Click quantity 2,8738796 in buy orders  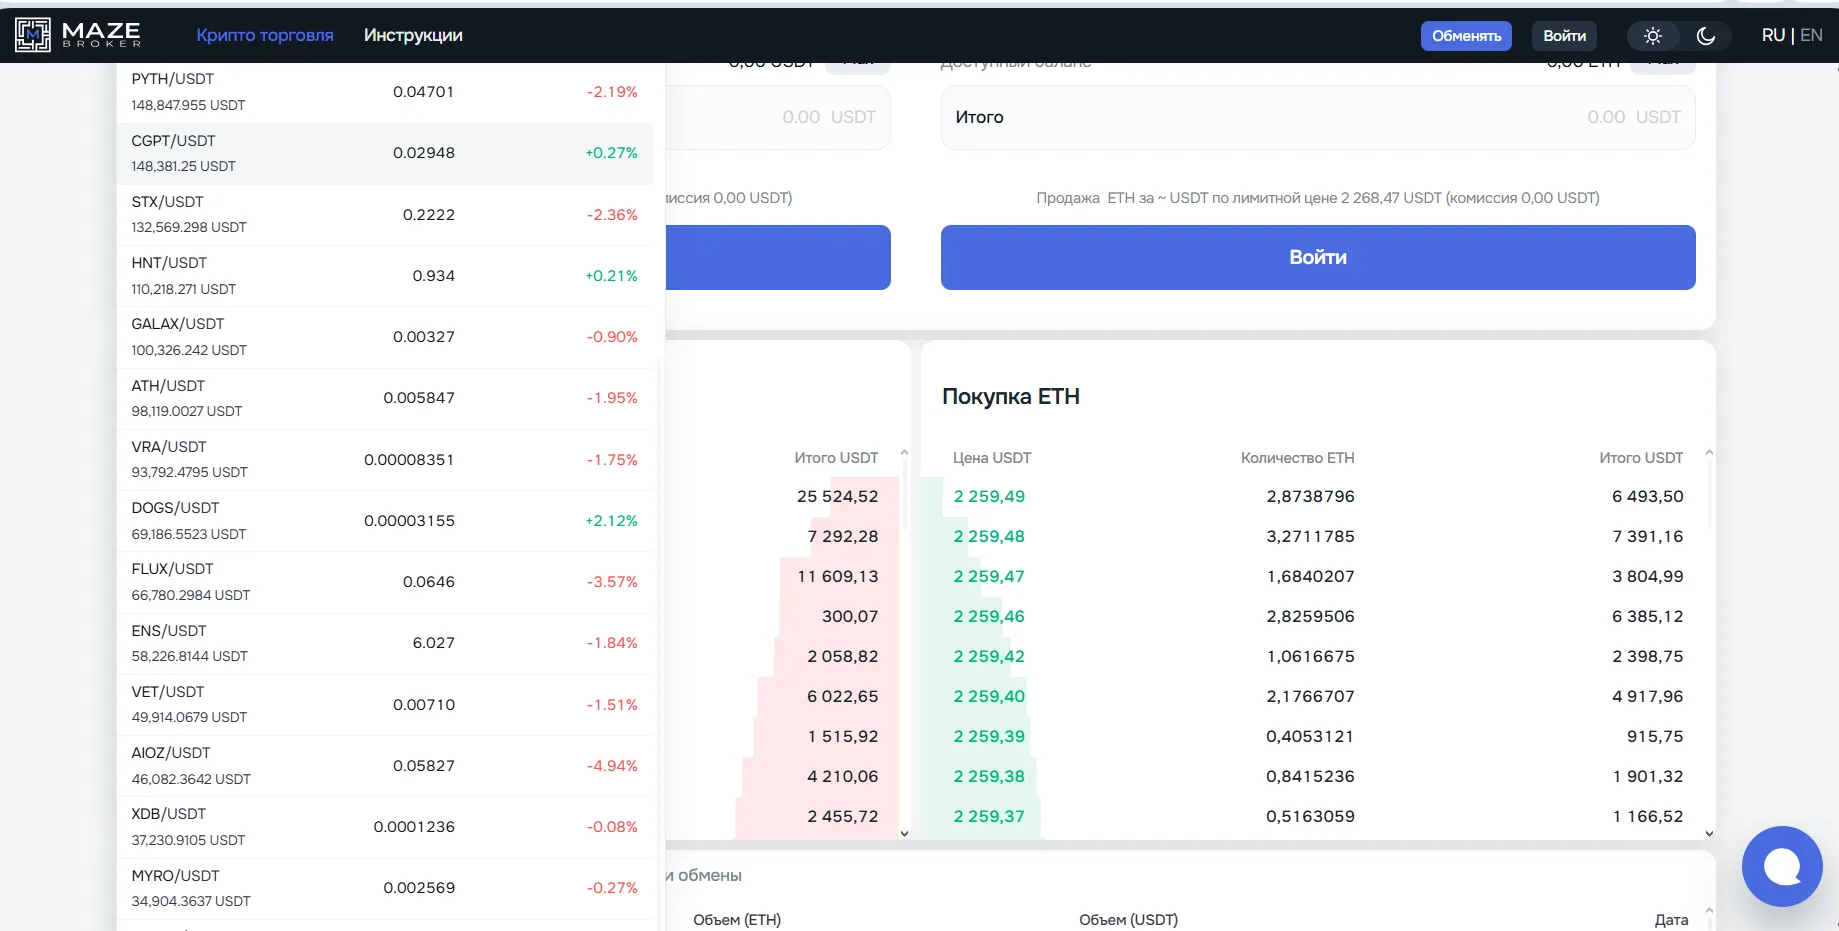coord(1310,496)
